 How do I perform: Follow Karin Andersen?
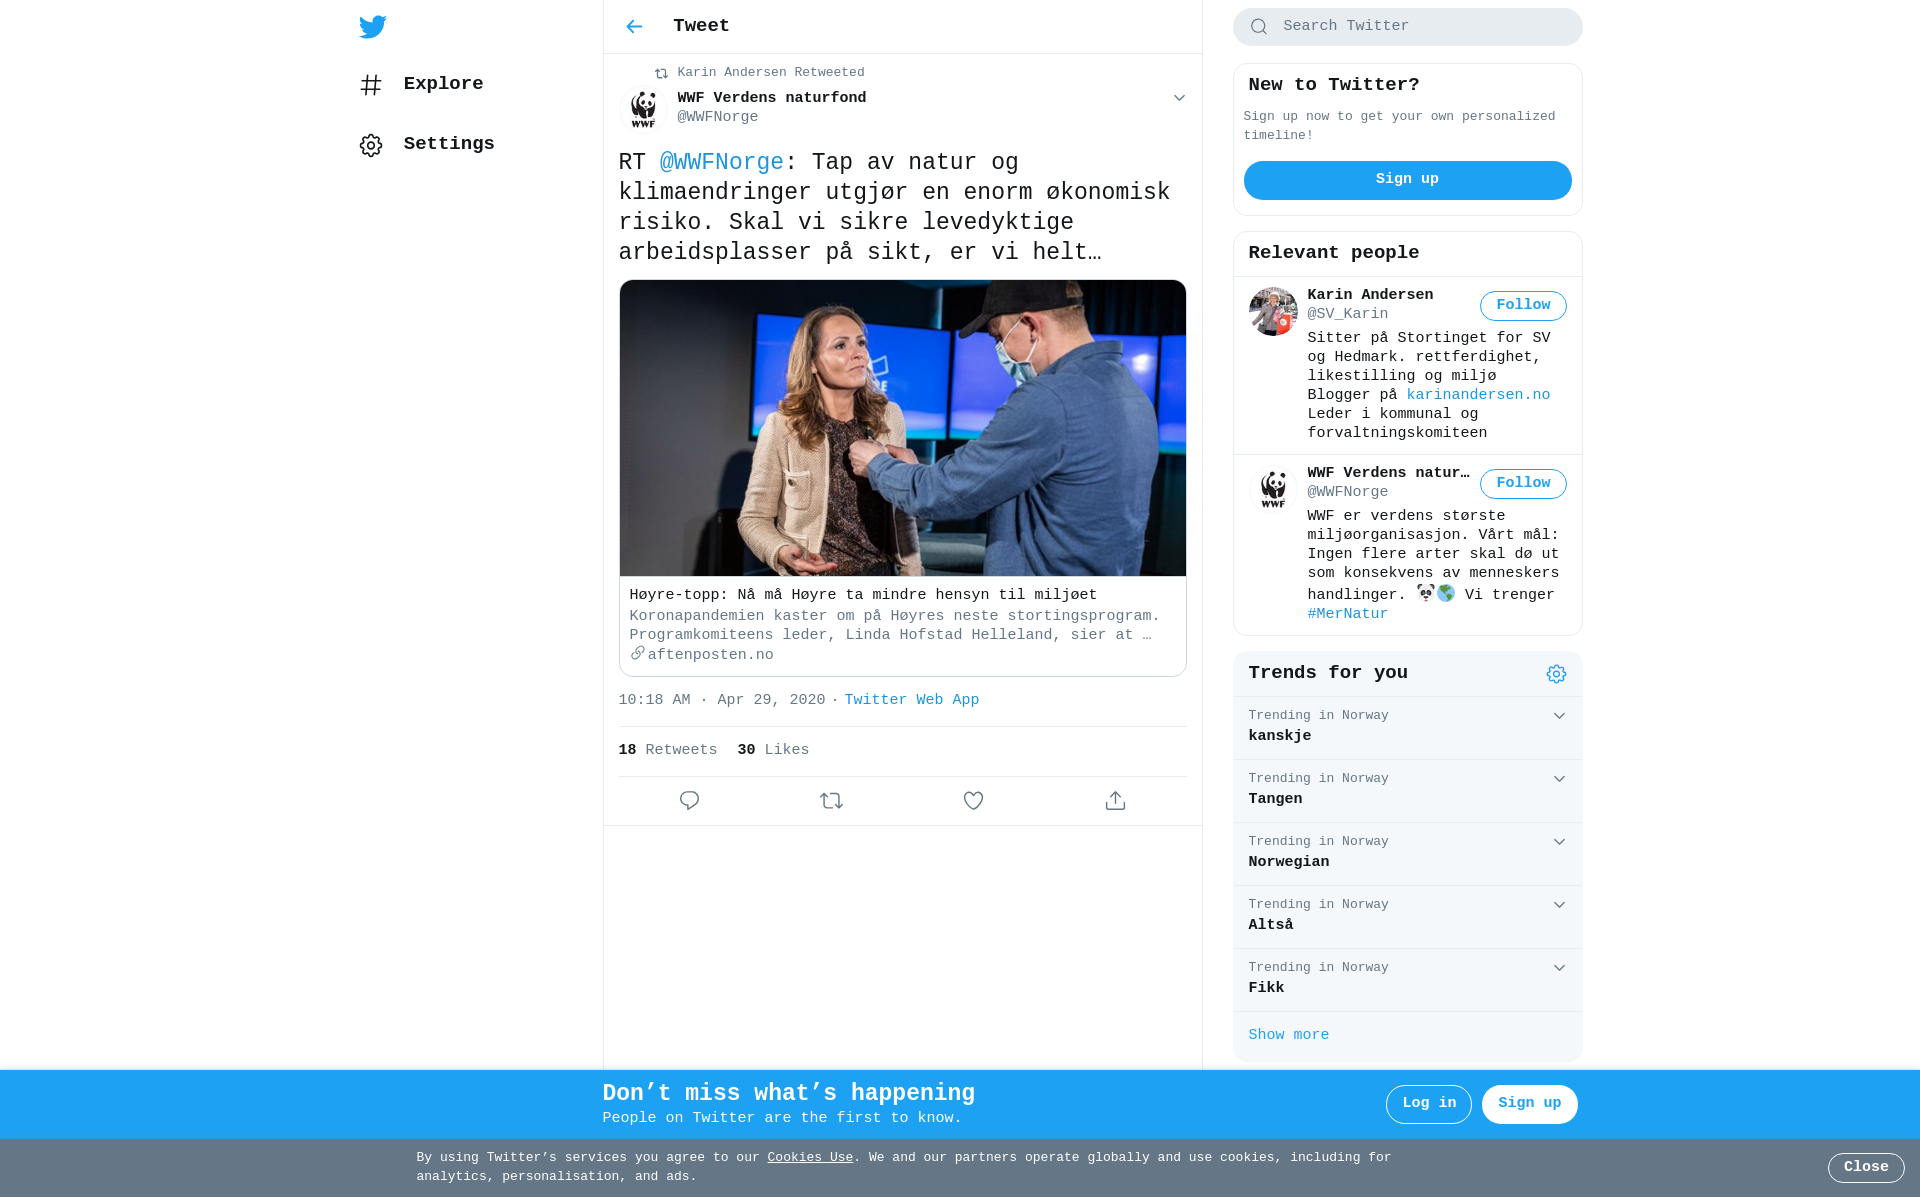coord(1523,306)
